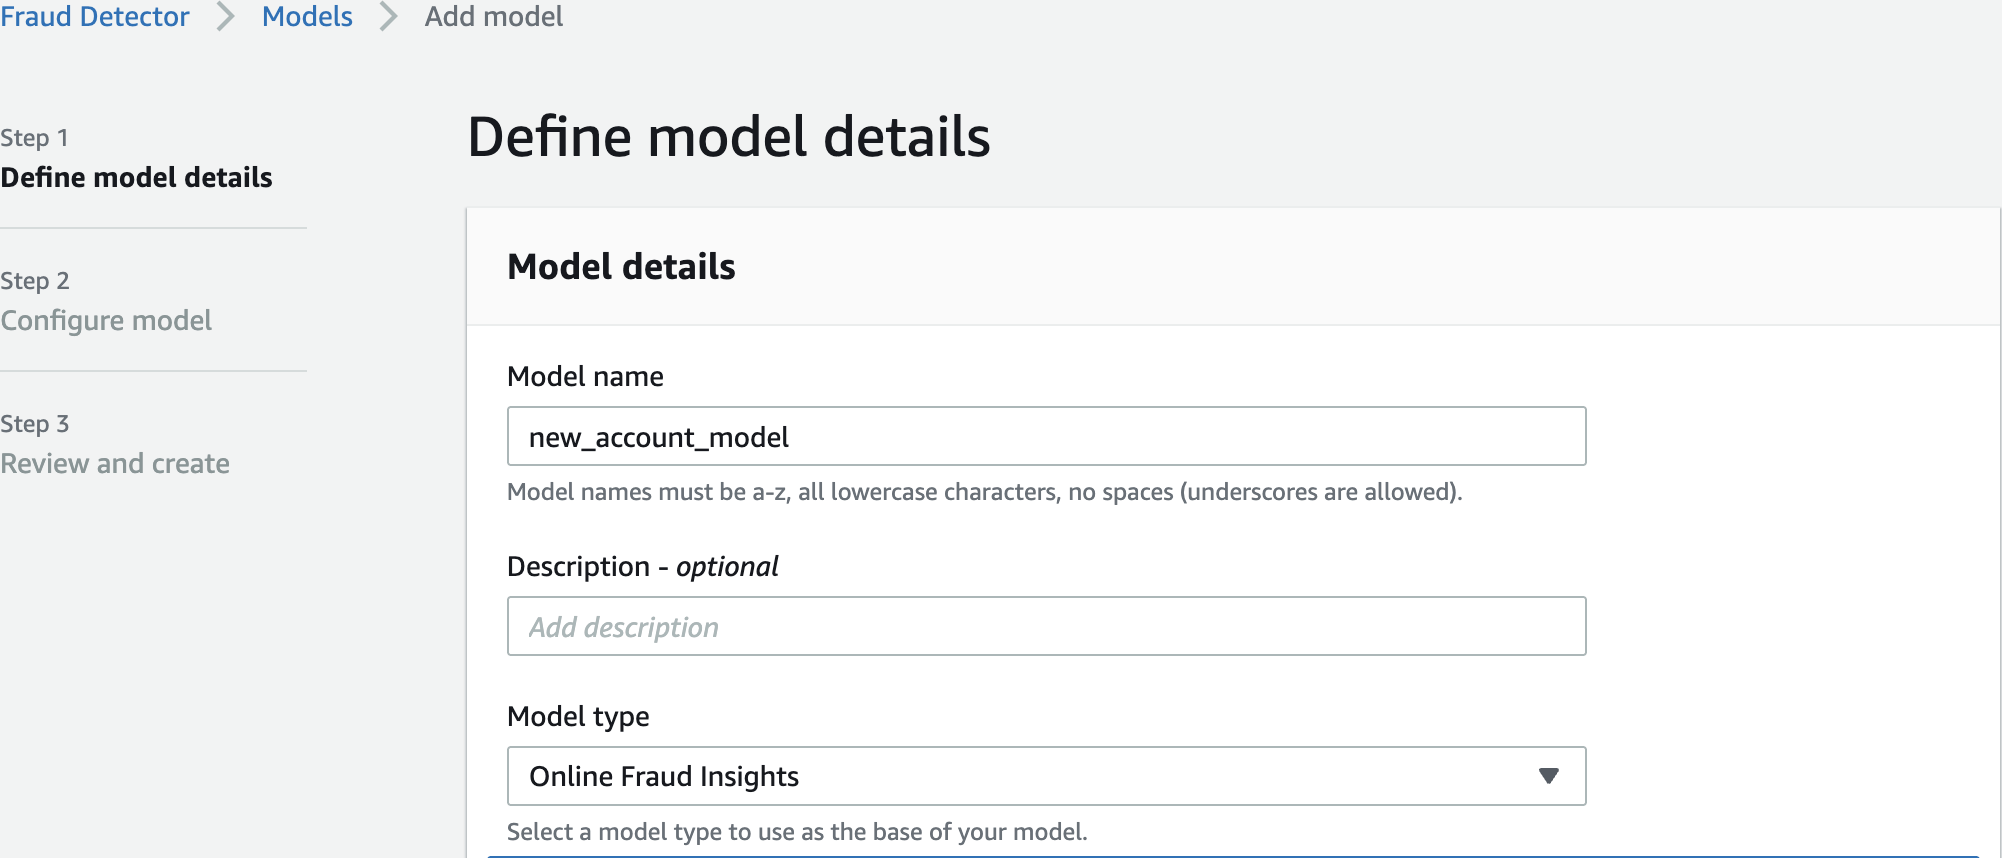Click the Model type field label
This screenshot has height=858, width=2002.
click(x=578, y=716)
